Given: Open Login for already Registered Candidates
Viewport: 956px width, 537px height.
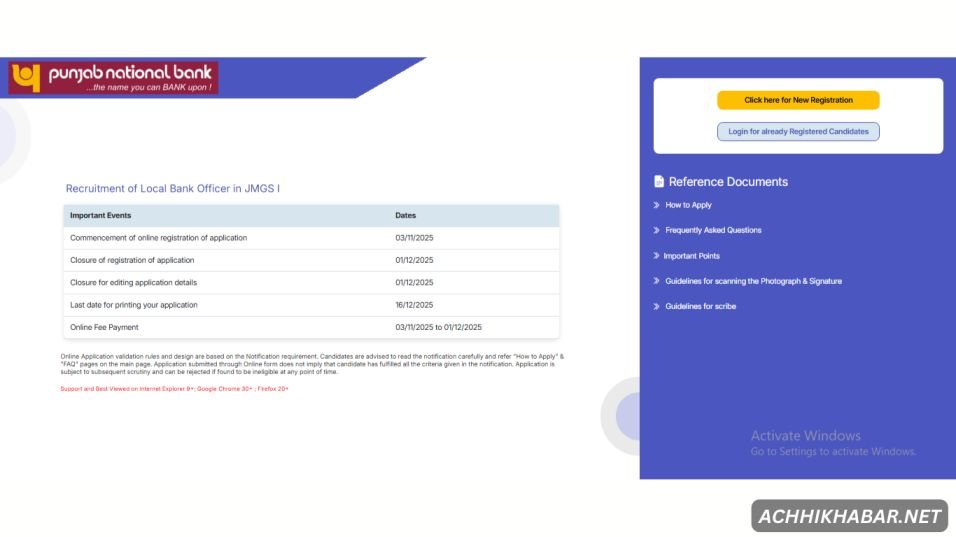Looking at the screenshot, I should [x=798, y=131].
